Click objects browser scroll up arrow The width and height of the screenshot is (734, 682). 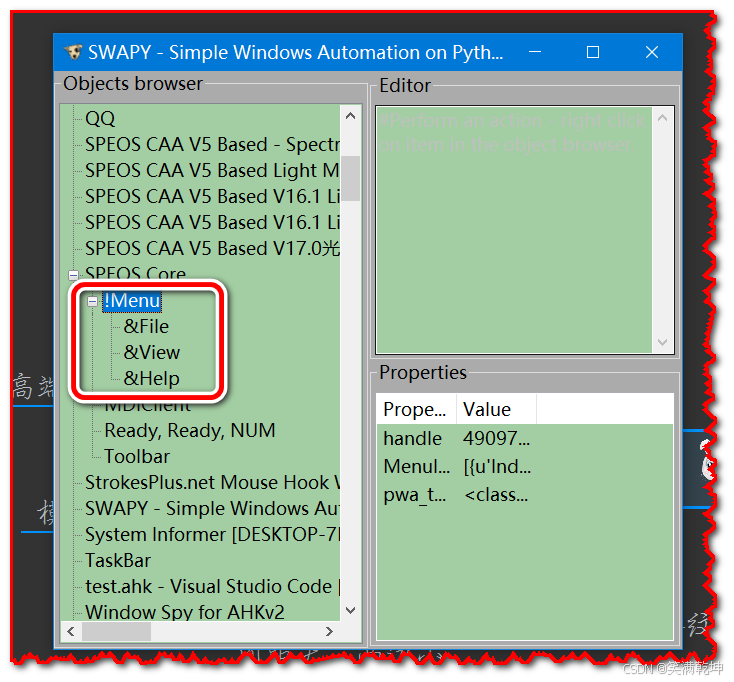tap(350, 116)
